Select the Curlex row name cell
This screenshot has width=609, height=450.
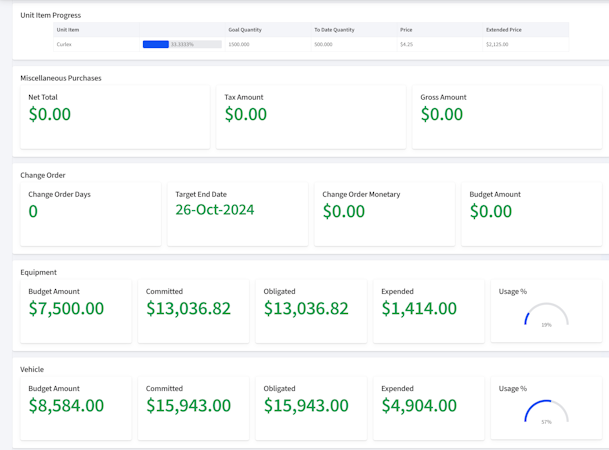(64, 44)
